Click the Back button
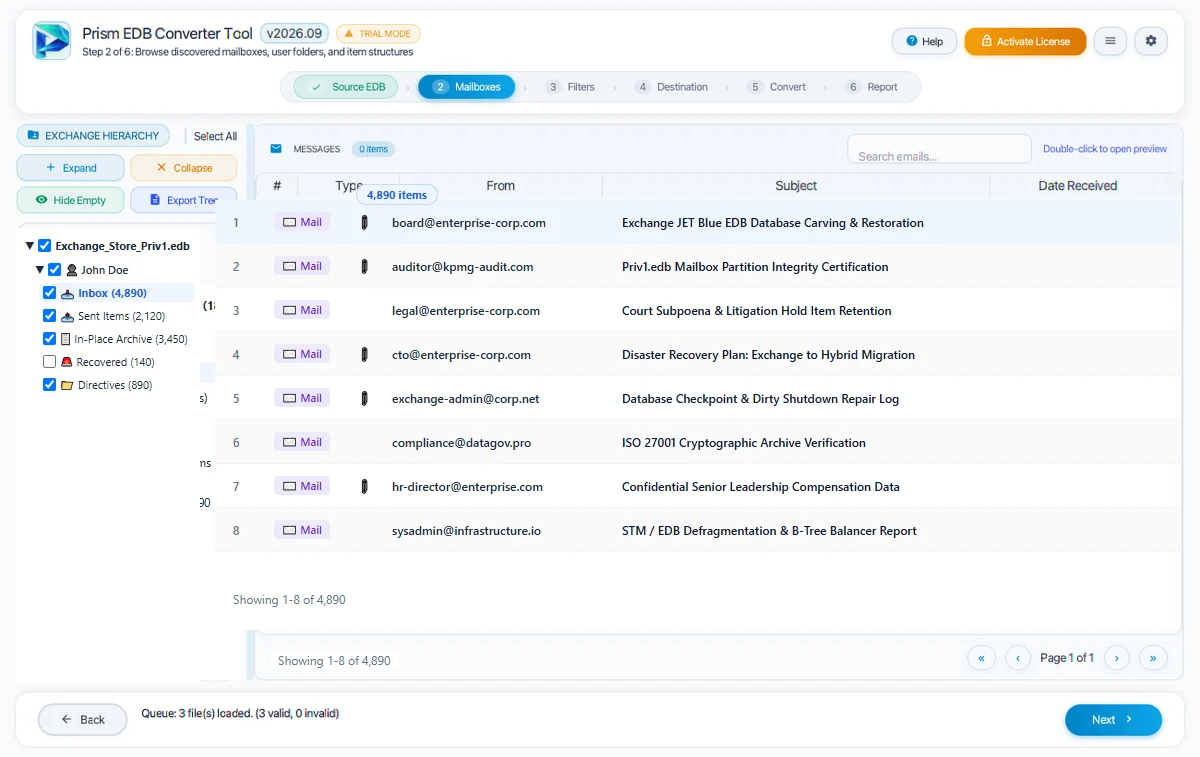This screenshot has width=1200, height=757. (82, 719)
